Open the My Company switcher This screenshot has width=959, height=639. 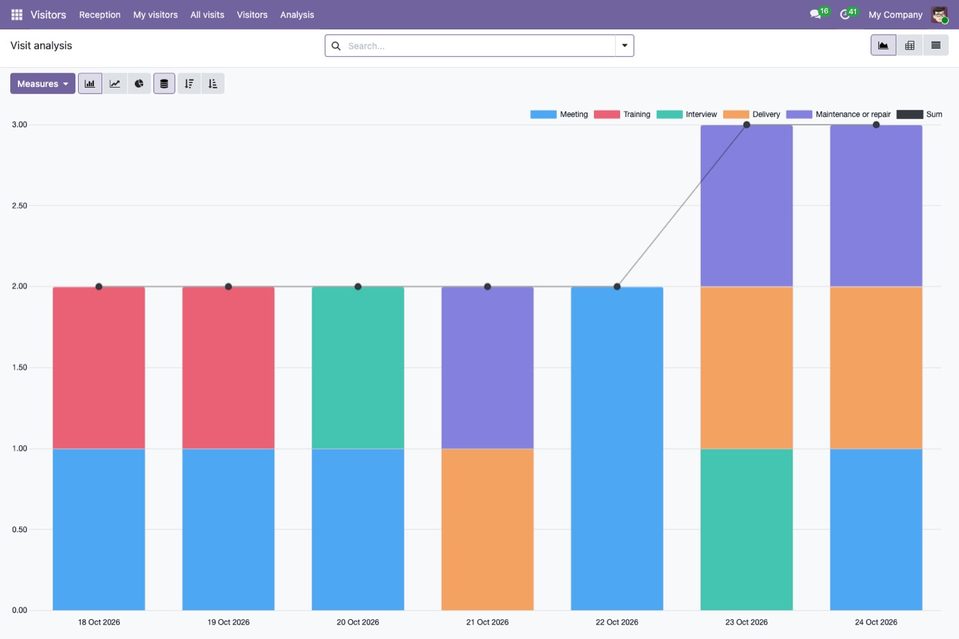895,15
